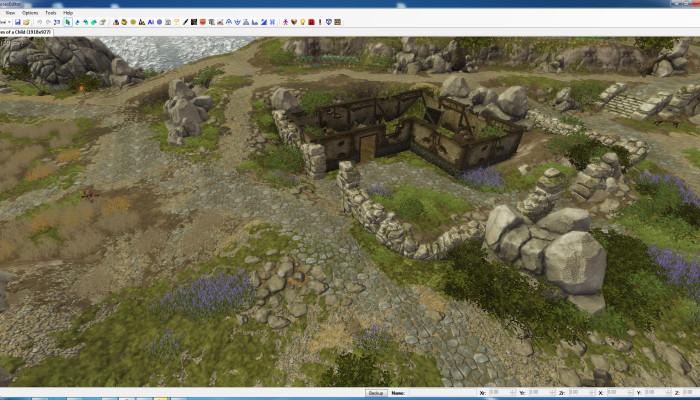Click the blue icon right of Redo
Viewport: 700px width, 400px height.
57,22
